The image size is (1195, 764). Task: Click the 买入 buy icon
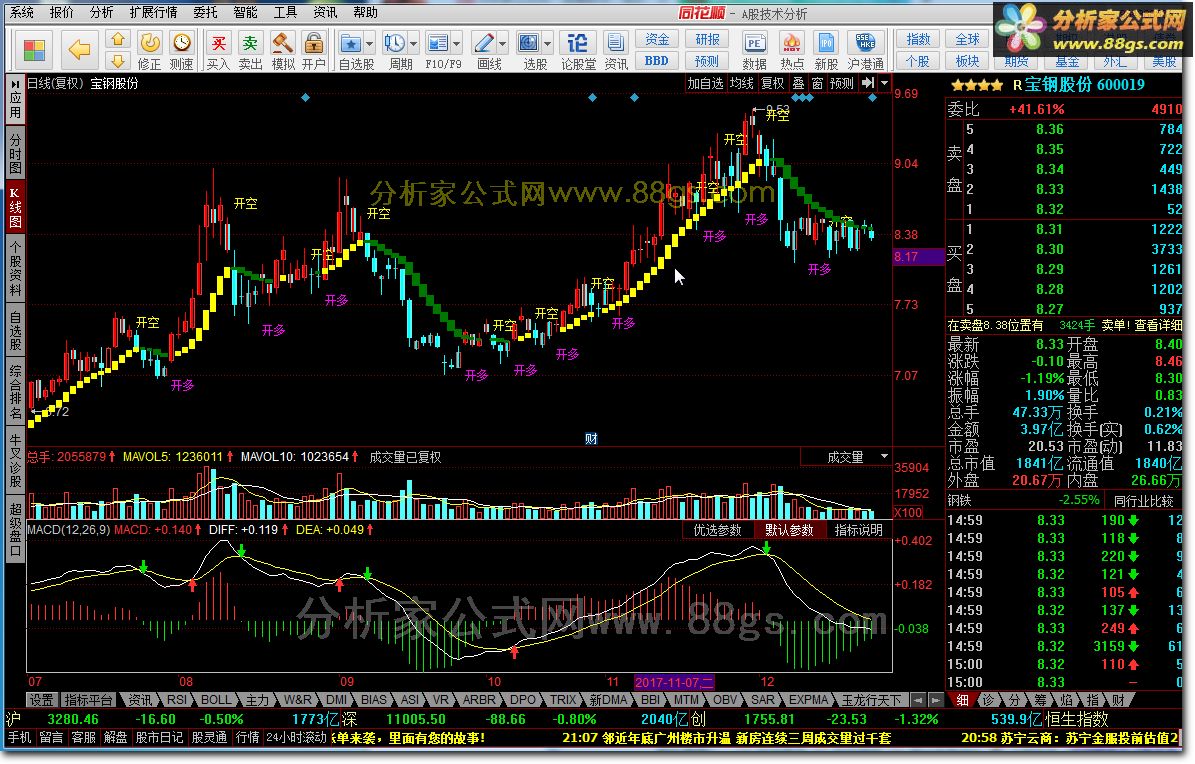pyautogui.click(x=218, y=43)
